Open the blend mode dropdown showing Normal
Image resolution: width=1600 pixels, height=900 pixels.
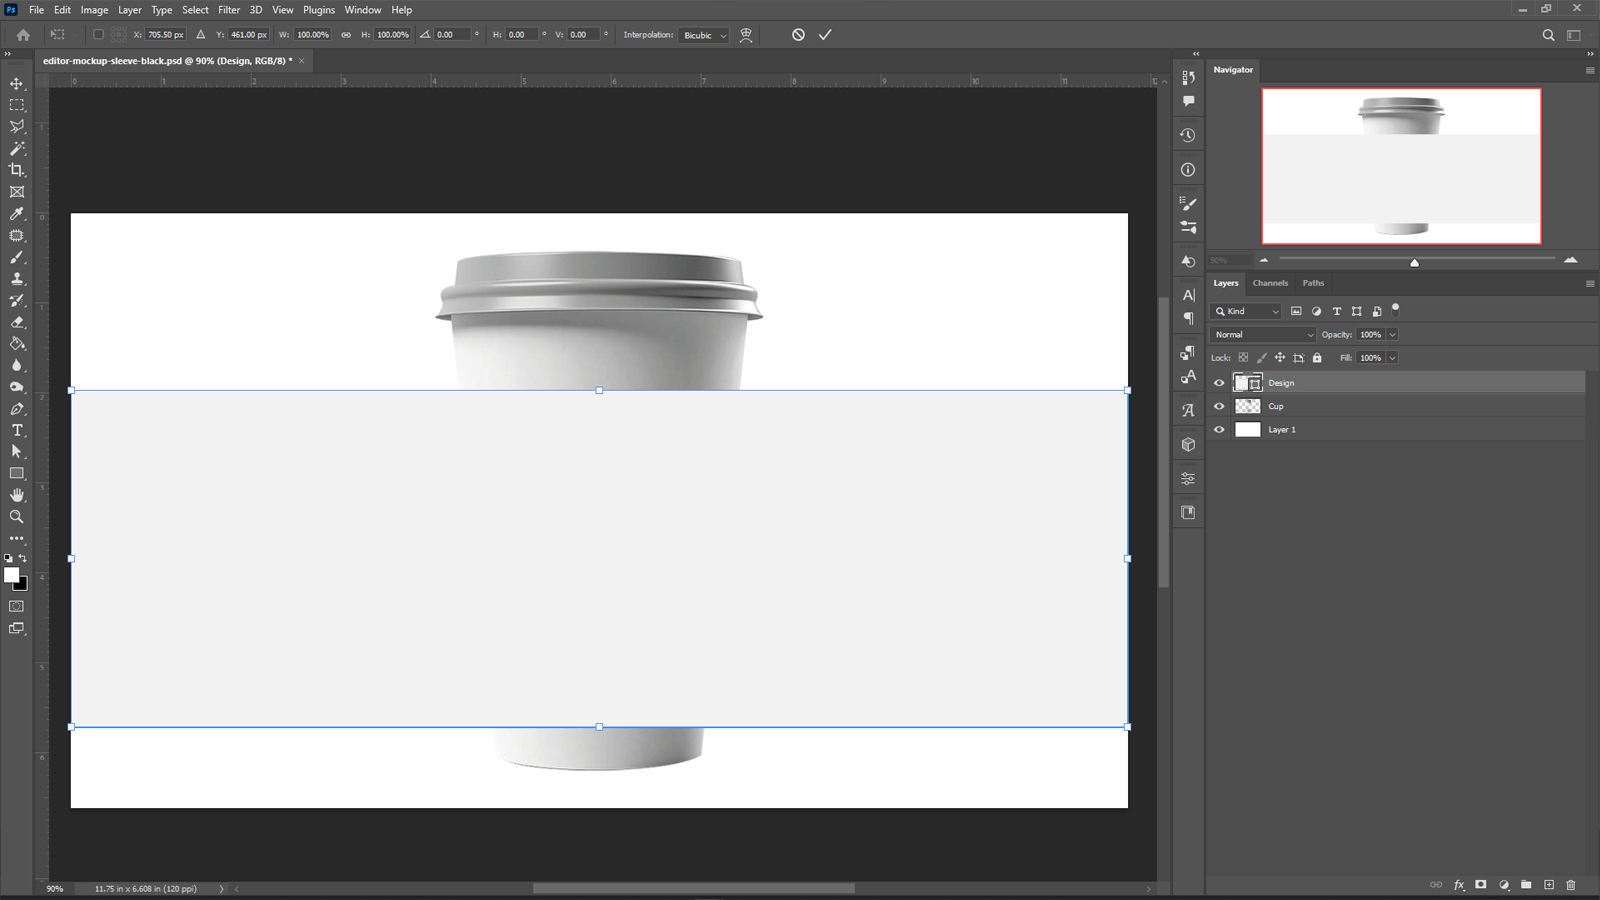1262,334
